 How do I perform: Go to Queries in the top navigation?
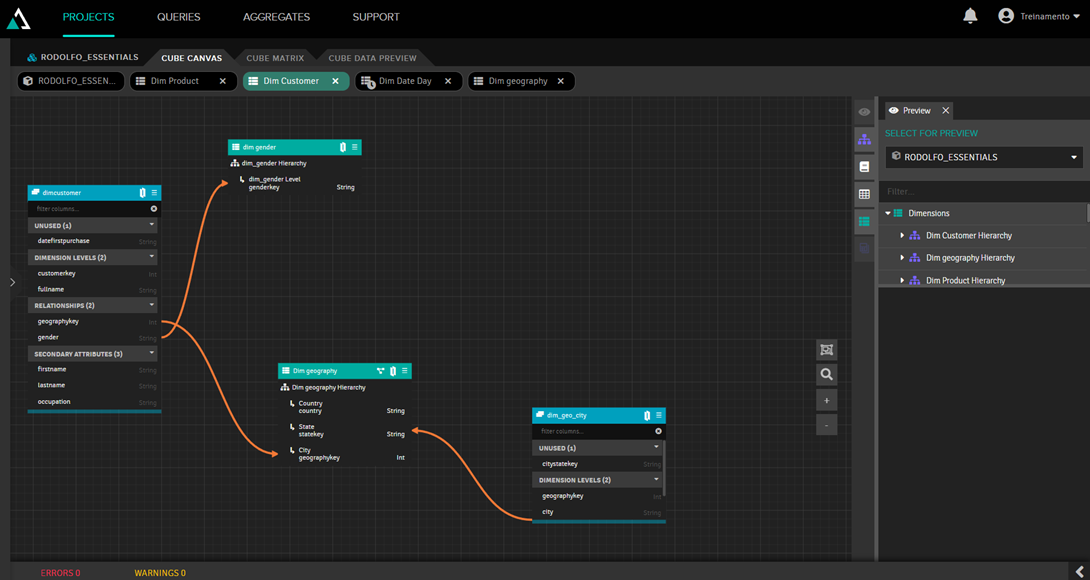pyautogui.click(x=178, y=17)
